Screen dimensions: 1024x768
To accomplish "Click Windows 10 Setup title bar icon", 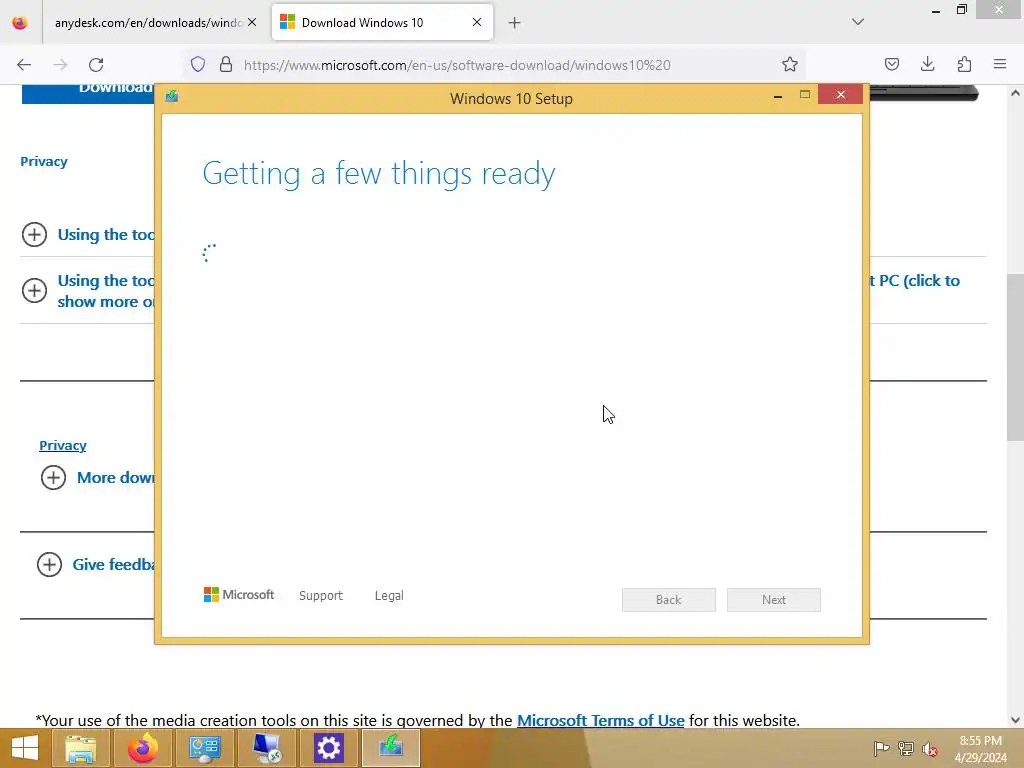I will tap(172, 97).
